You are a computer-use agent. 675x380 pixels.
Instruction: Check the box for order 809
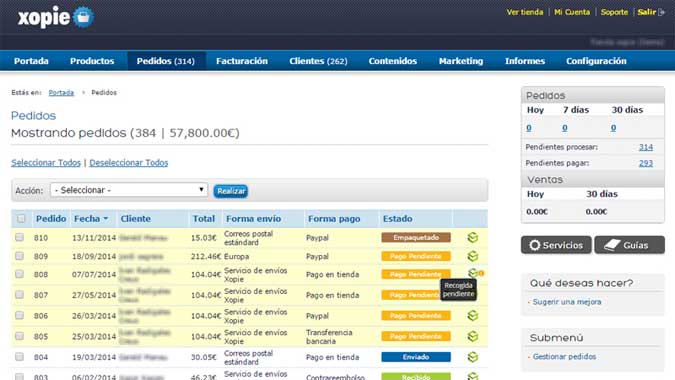(19, 256)
